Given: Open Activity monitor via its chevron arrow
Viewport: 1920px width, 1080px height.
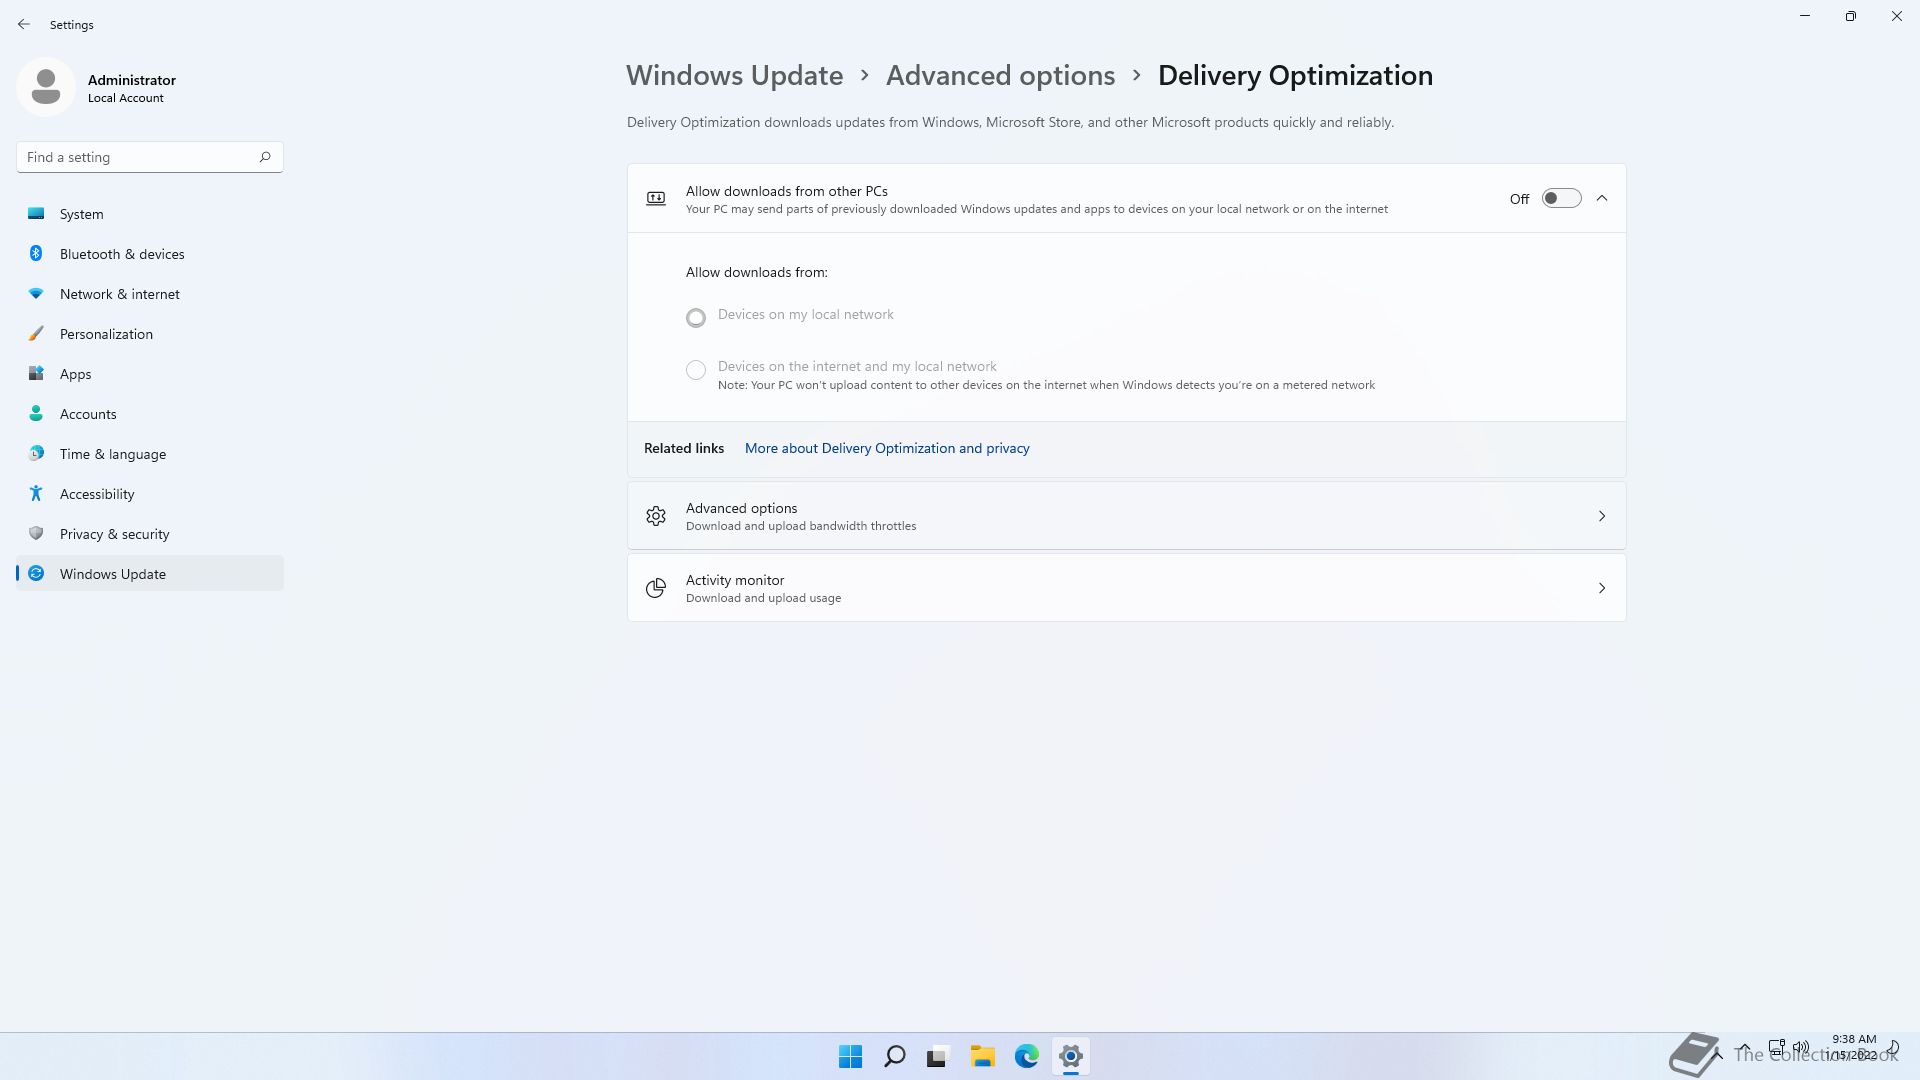Looking at the screenshot, I should point(1602,588).
